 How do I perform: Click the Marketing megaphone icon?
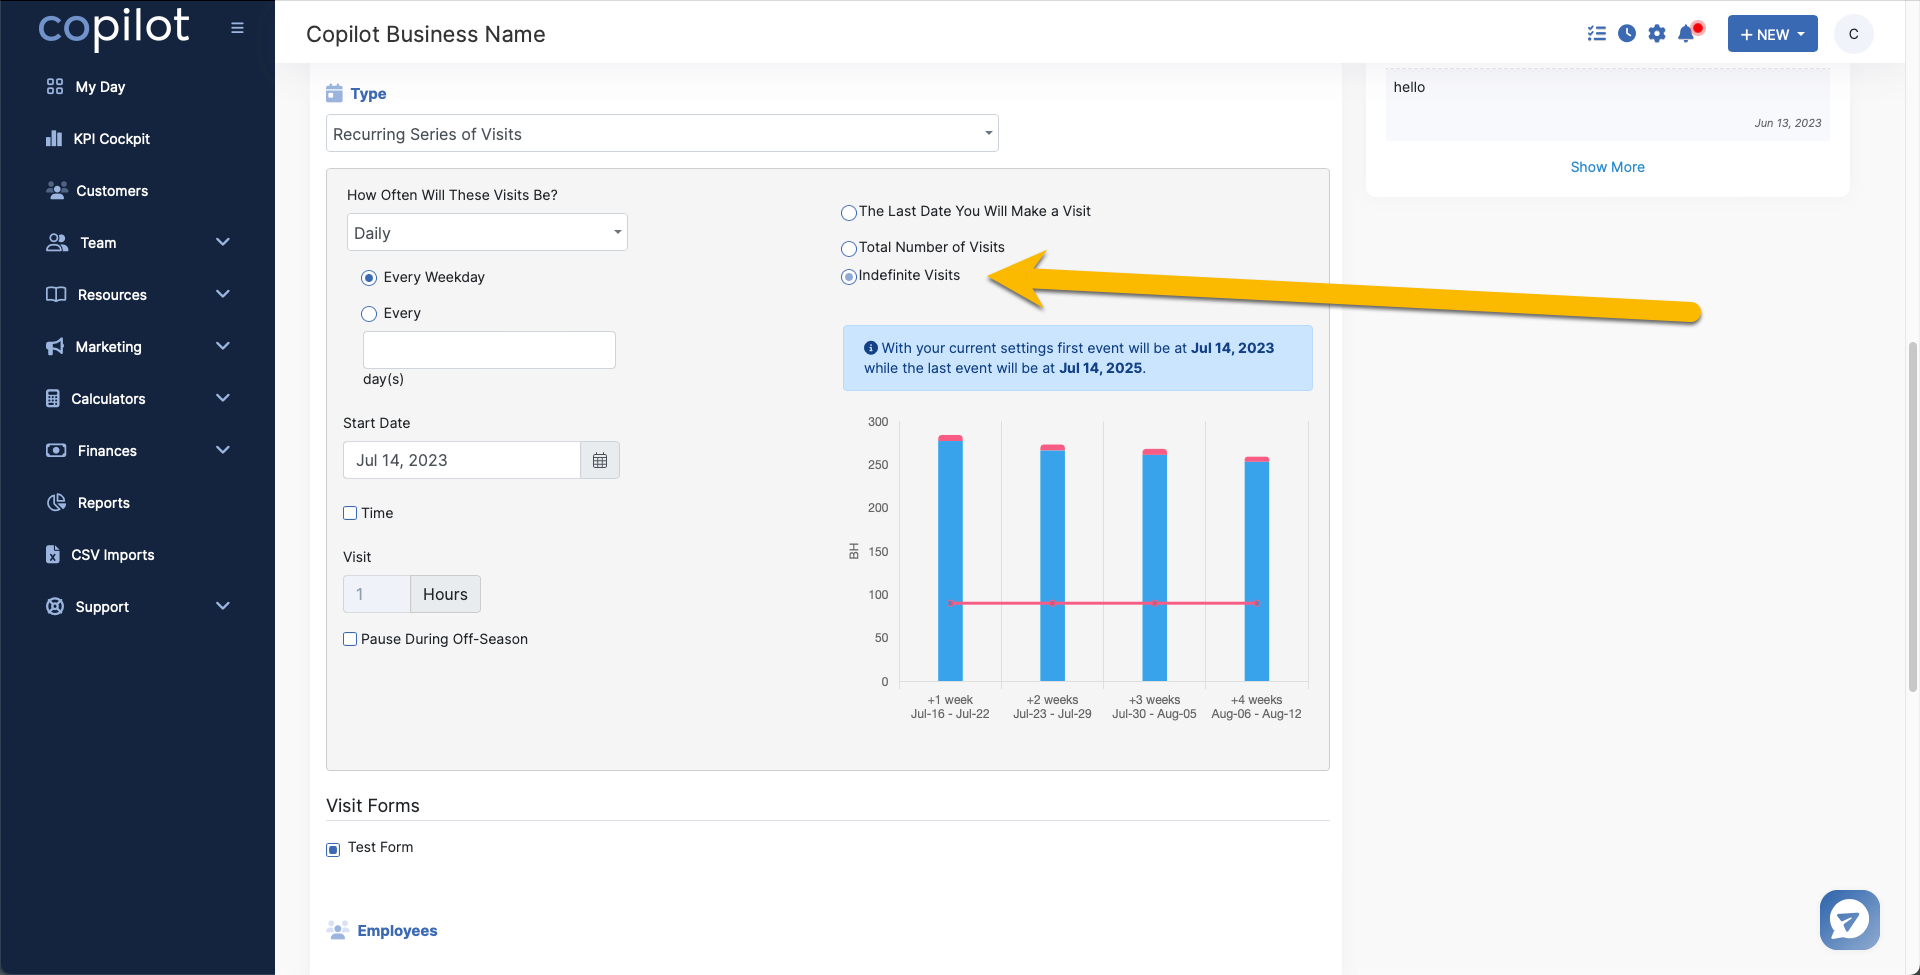click(x=55, y=347)
